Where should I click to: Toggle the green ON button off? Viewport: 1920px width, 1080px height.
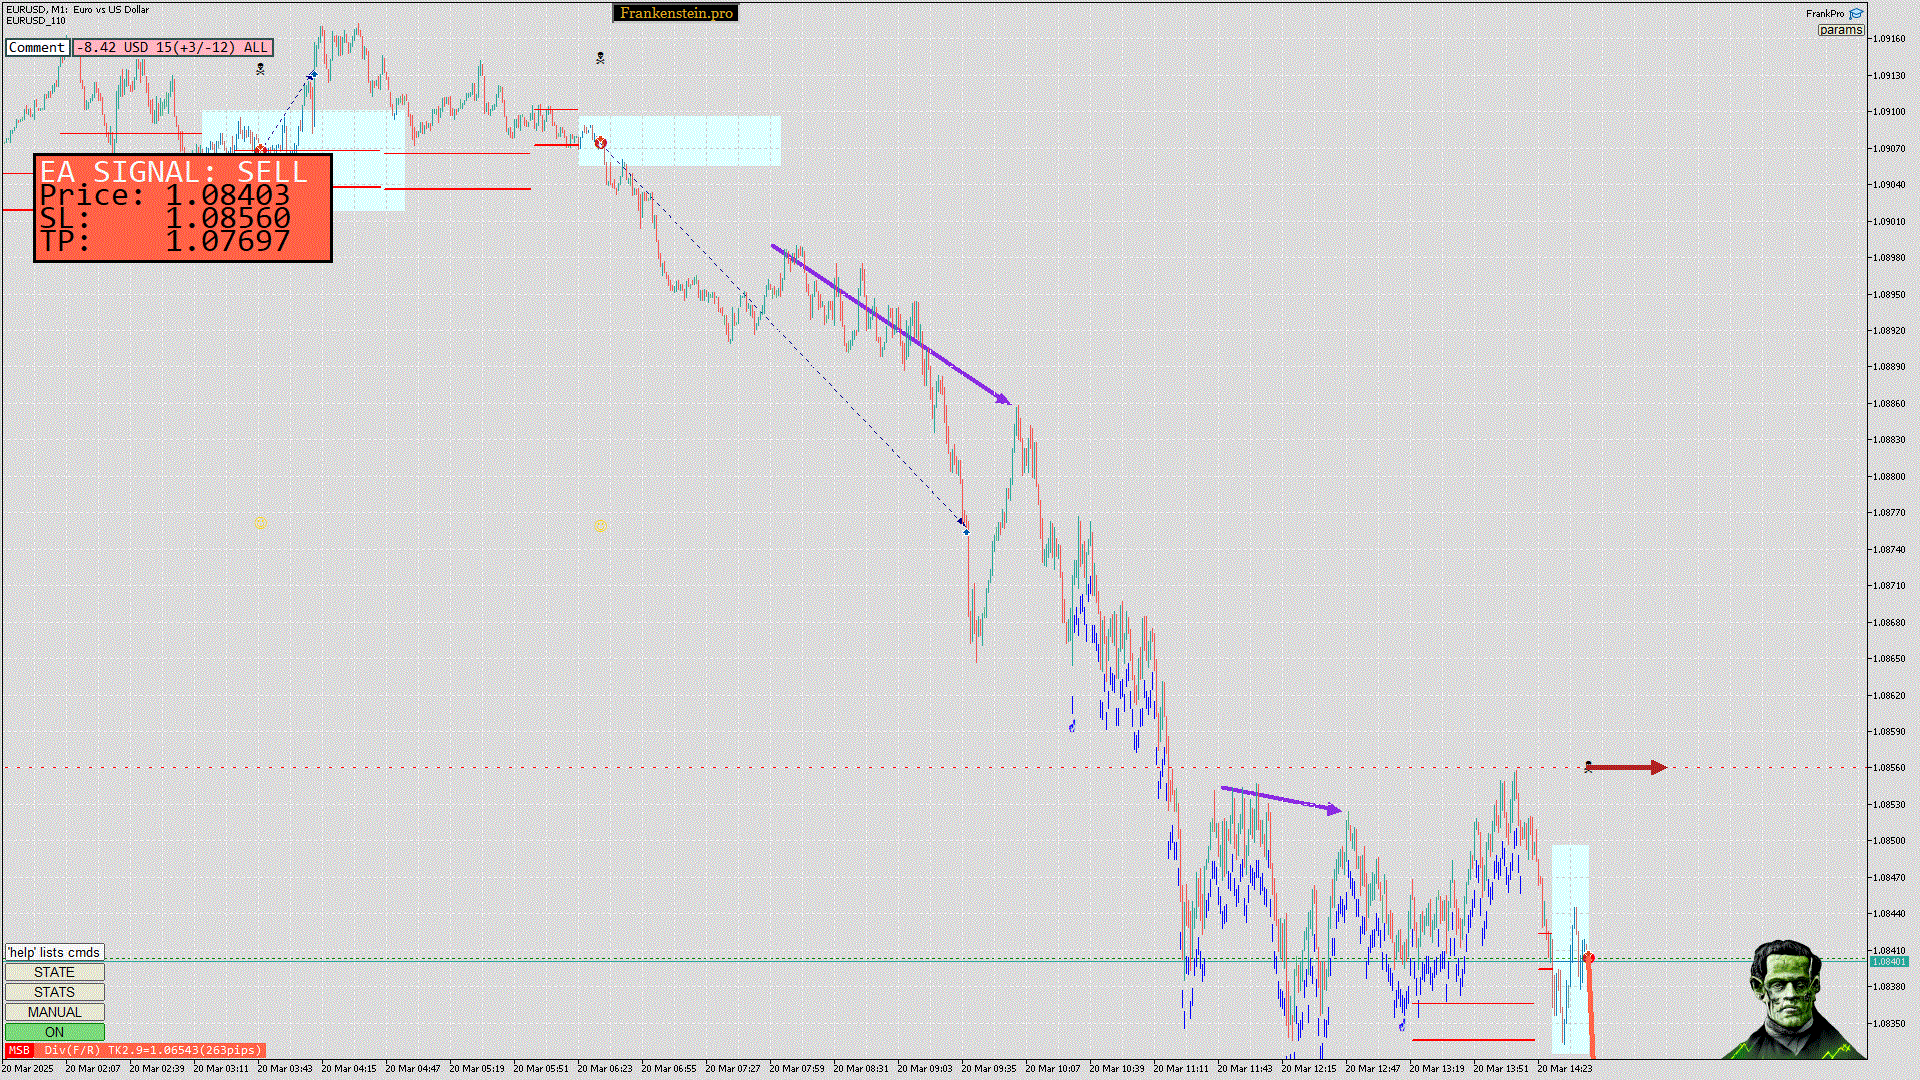54,1032
